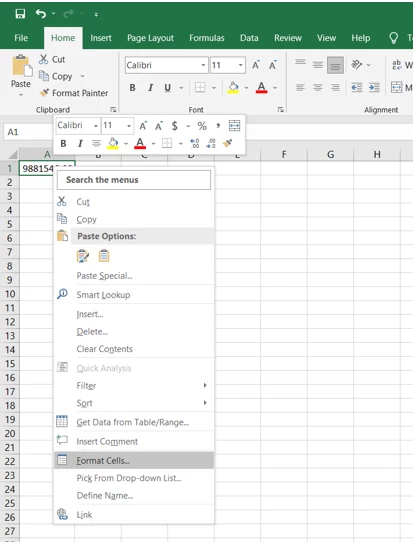The height and width of the screenshot is (542, 413).
Task: Open the Font settings dialog launcher
Action: (281, 110)
